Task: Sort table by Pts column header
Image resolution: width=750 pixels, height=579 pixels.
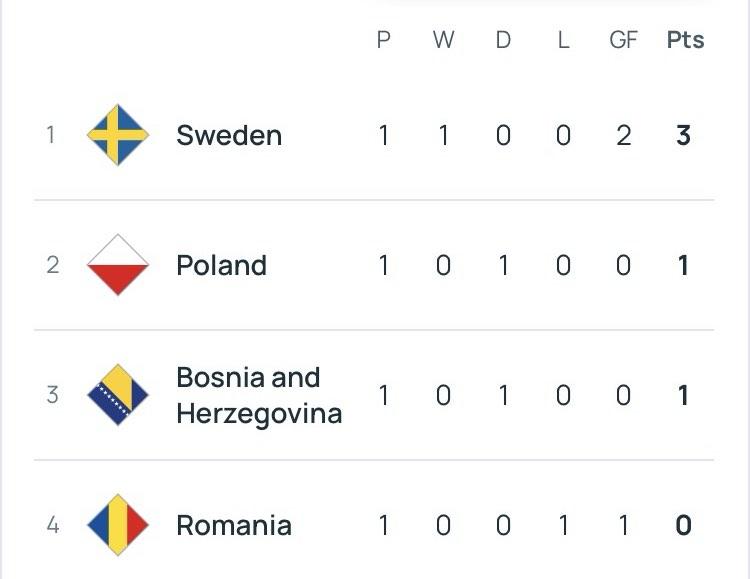Action: pyautogui.click(x=685, y=40)
